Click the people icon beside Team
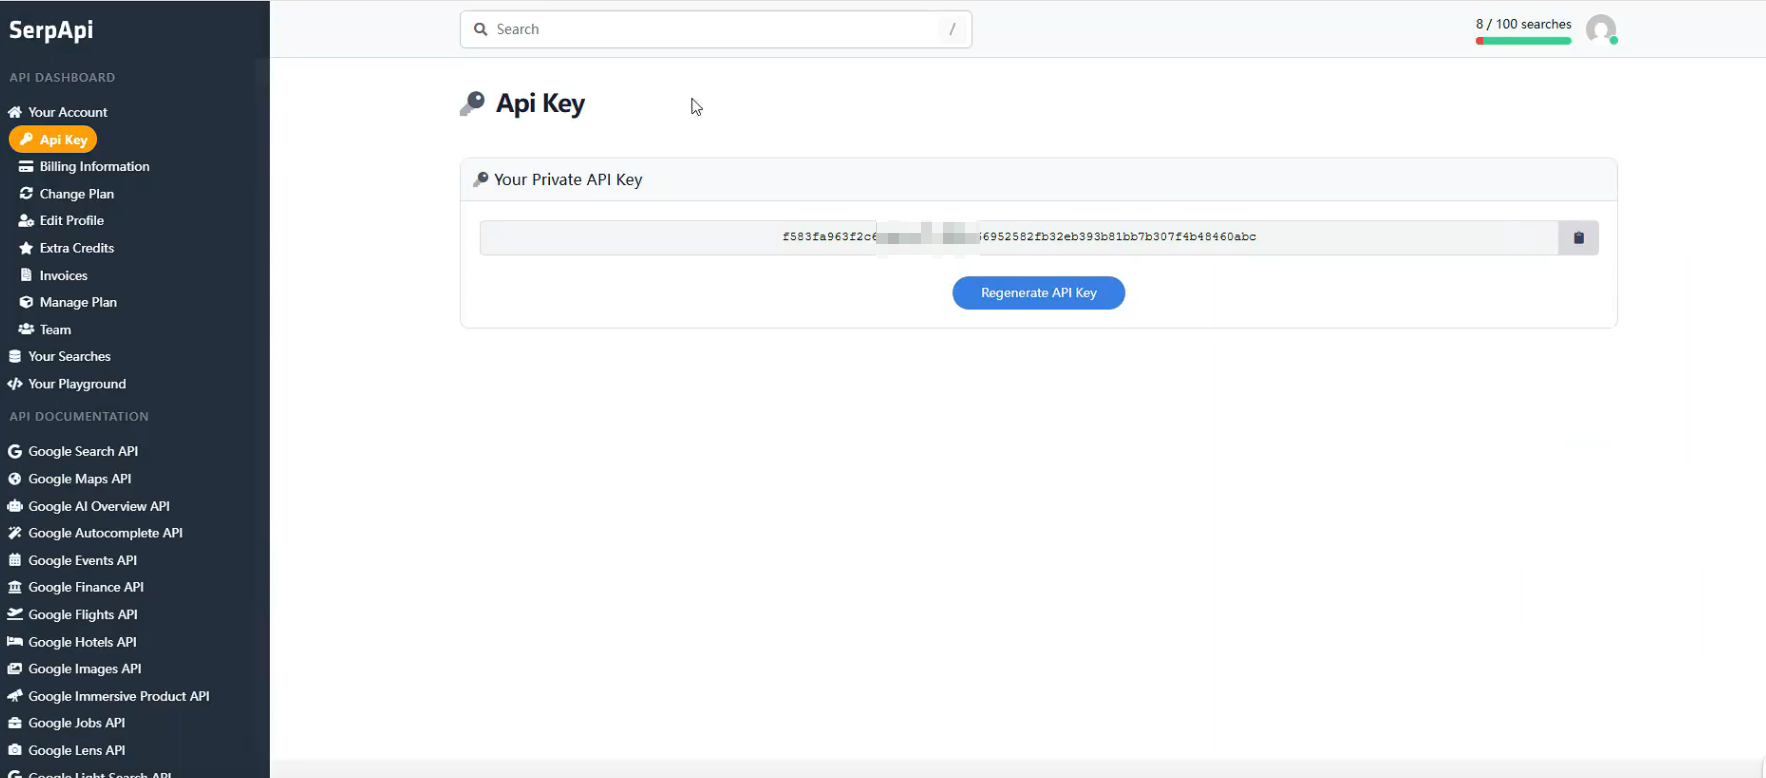Image resolution: width=1766 pixels, height=778 pixels. [x=26, y=329]
